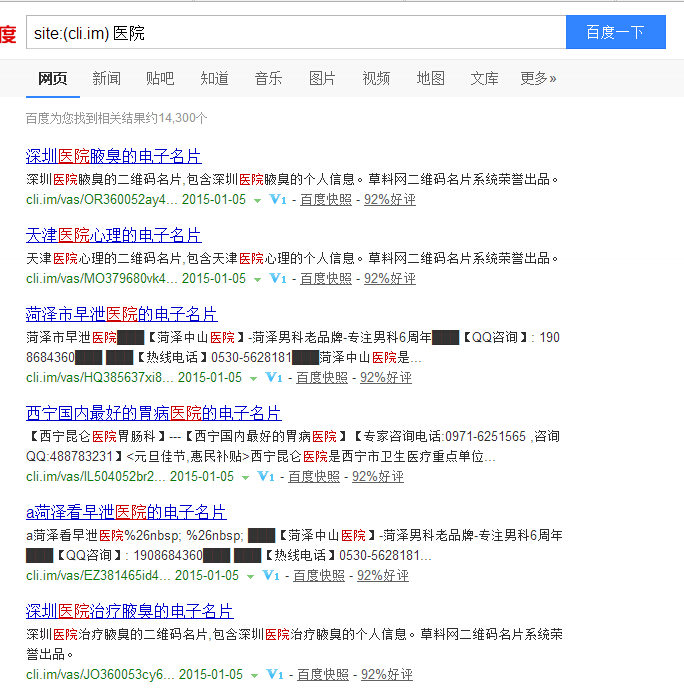Switch to the 文库 tab
The width and height of the screenshot is (684, 695).
click(484, 78)
